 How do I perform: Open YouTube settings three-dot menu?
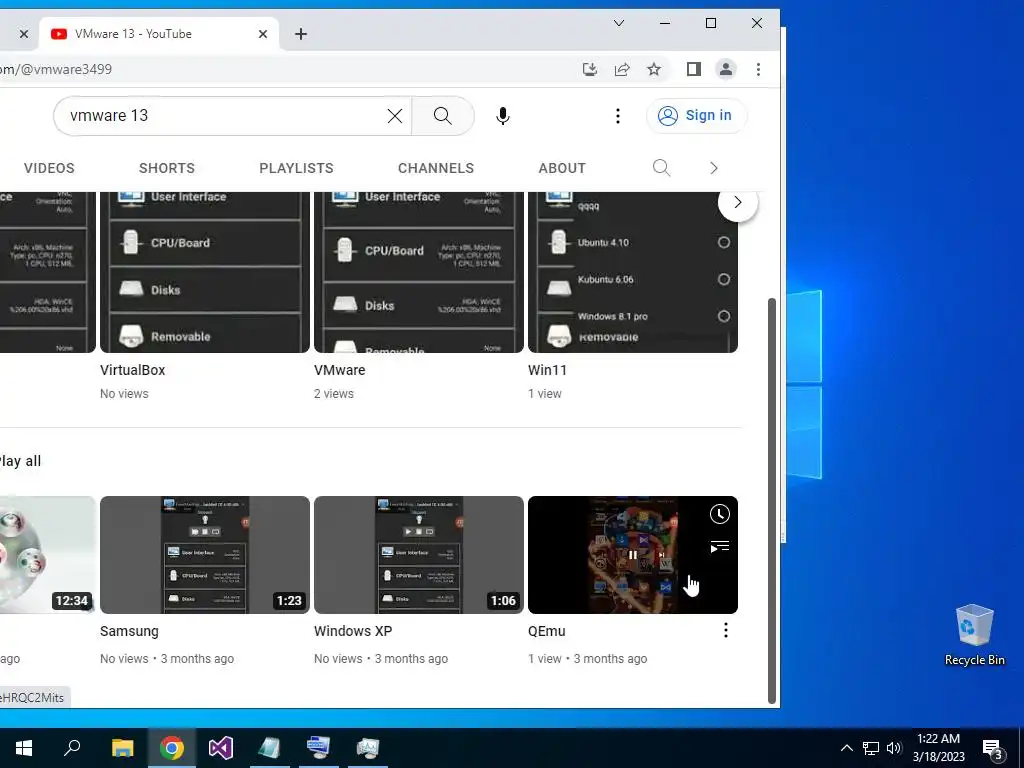(618, 116)
